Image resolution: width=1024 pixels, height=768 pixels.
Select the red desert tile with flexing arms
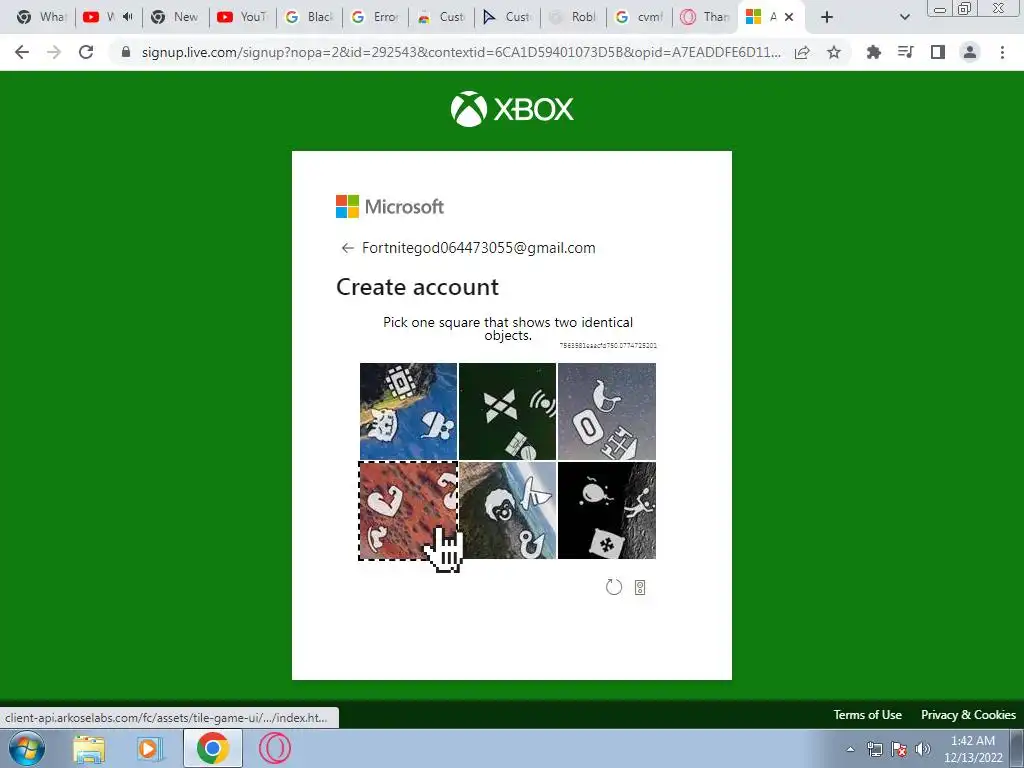(408, 511)
